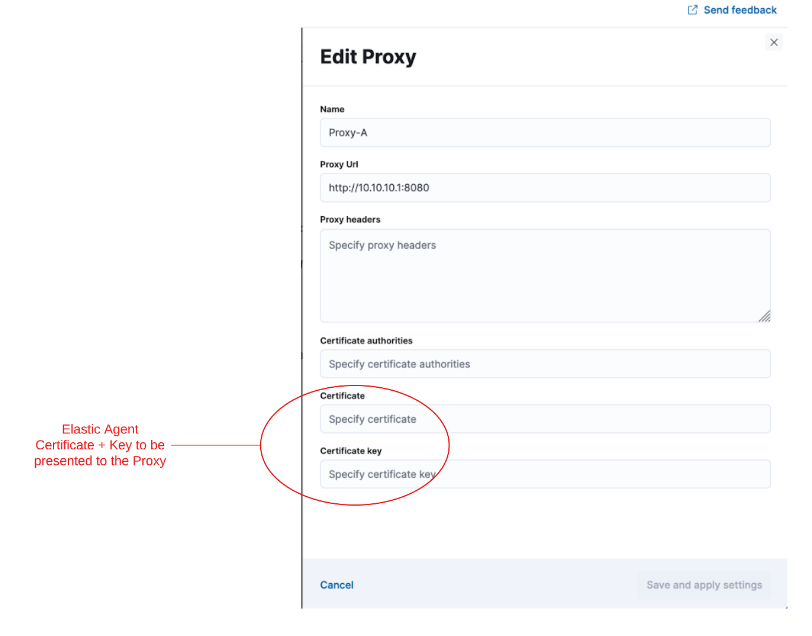Close the Edit Proxy flyout with the X

click(774, 42)
